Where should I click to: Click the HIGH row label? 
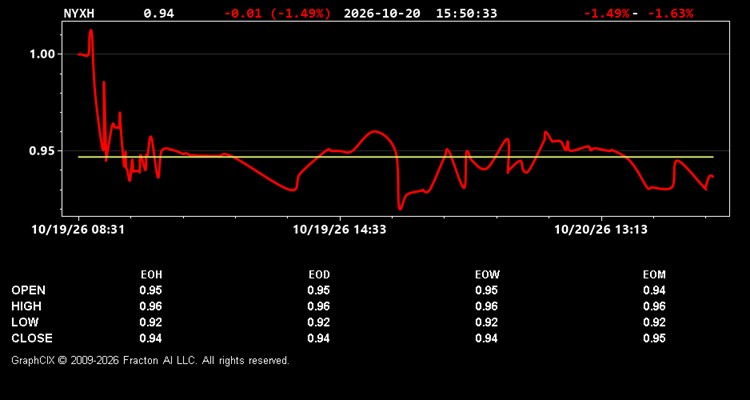(26, 306)
